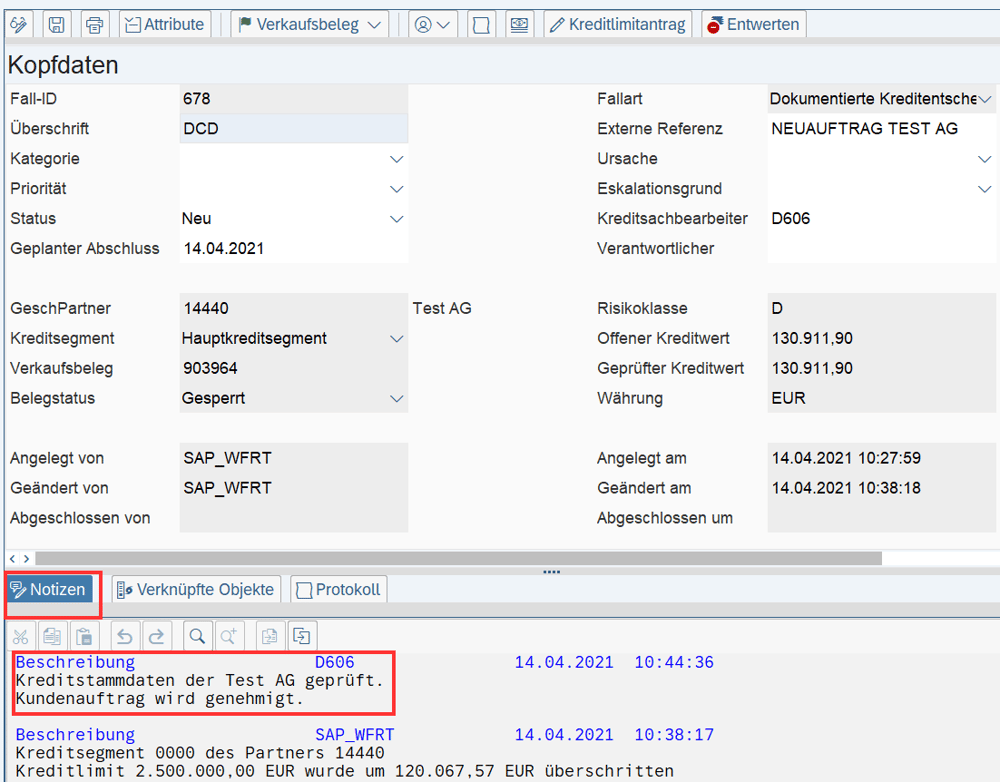
Task: Save the case with the diskette icon
Action: tap(57, 24)
